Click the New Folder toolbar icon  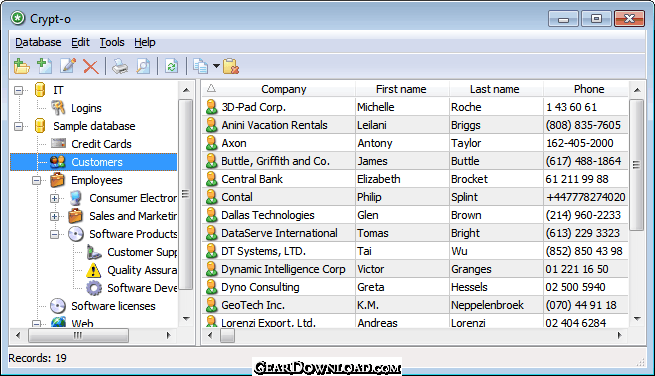point(22,66)
